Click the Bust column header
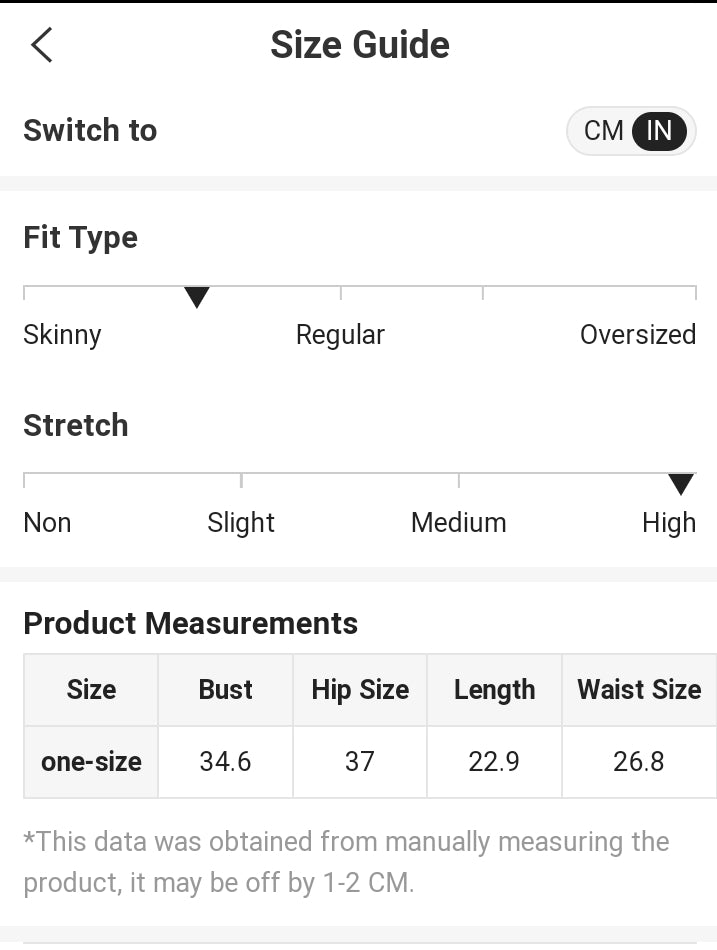The image size is (717, 950). [x=225, y=690]
